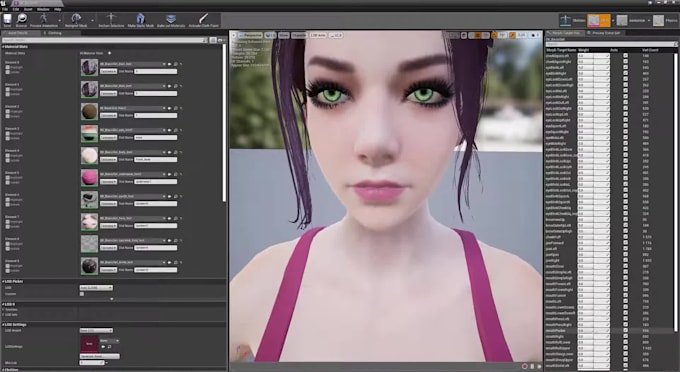This screenshot has height=372, width=680.
Task: Open the Asset menu
Action: [x=28, y=9]
